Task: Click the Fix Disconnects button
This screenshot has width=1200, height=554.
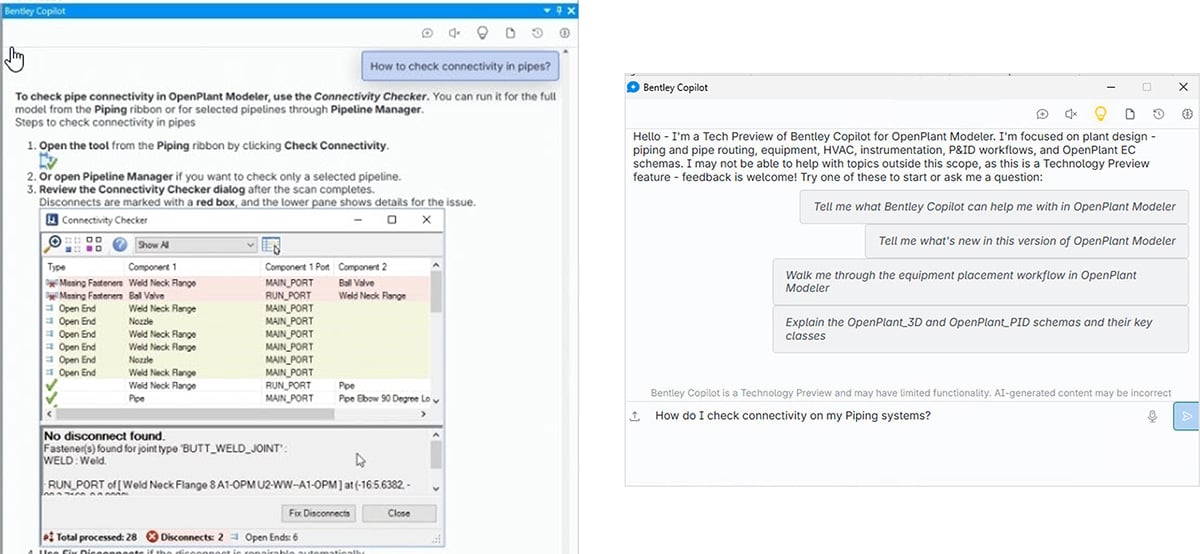Action: (318, 513)
